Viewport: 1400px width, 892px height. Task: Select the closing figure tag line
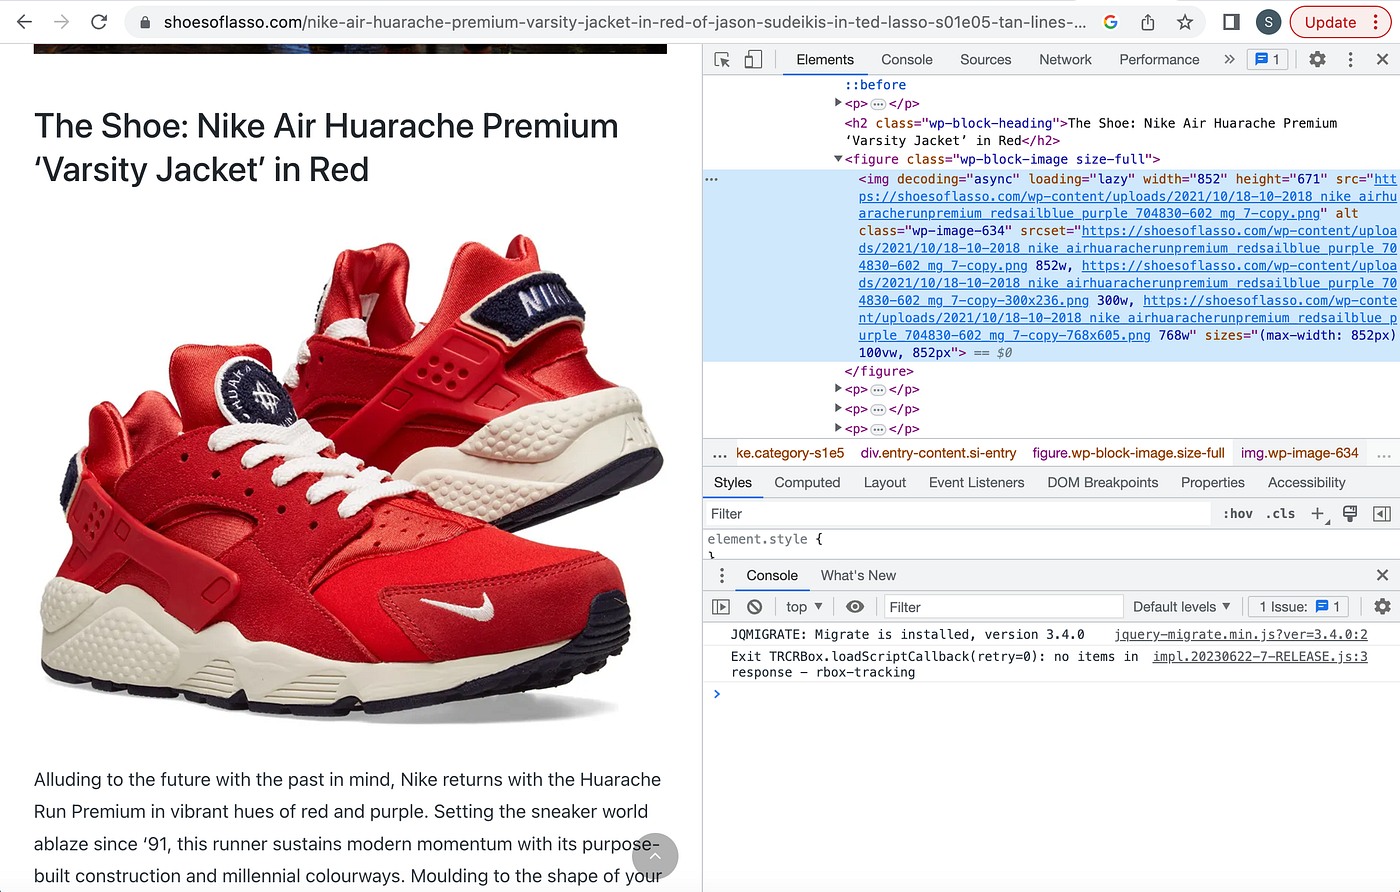click(879, 371)
